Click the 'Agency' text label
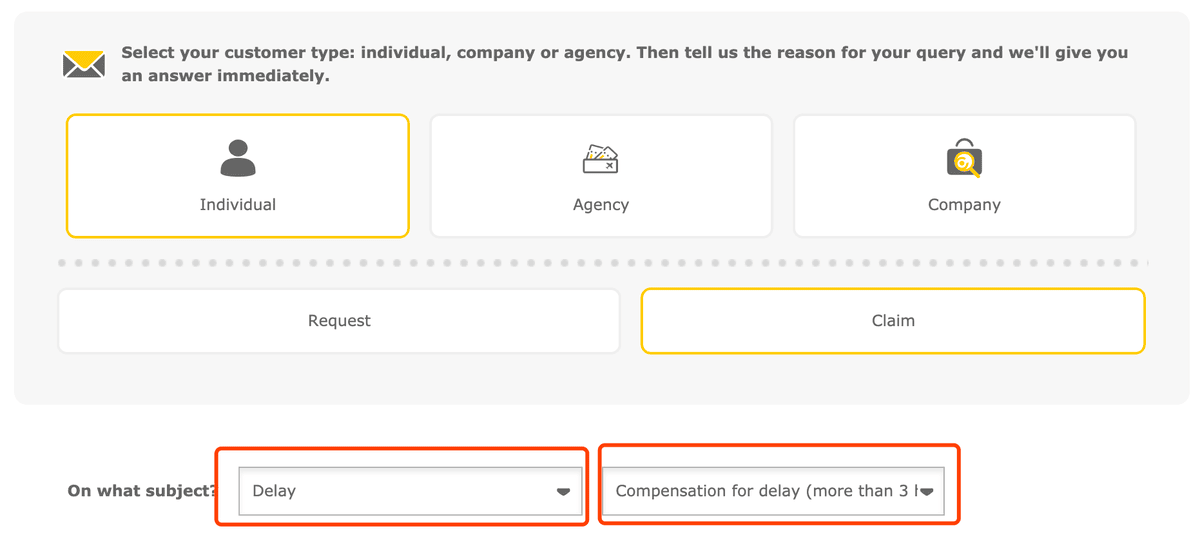This screenshot has width=1200, height=544. 601,205
